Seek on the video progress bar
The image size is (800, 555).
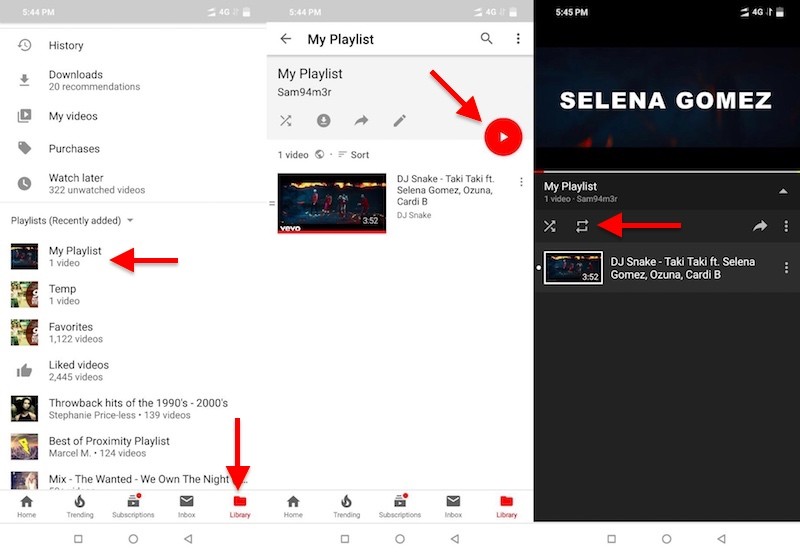tap(667, 172)
